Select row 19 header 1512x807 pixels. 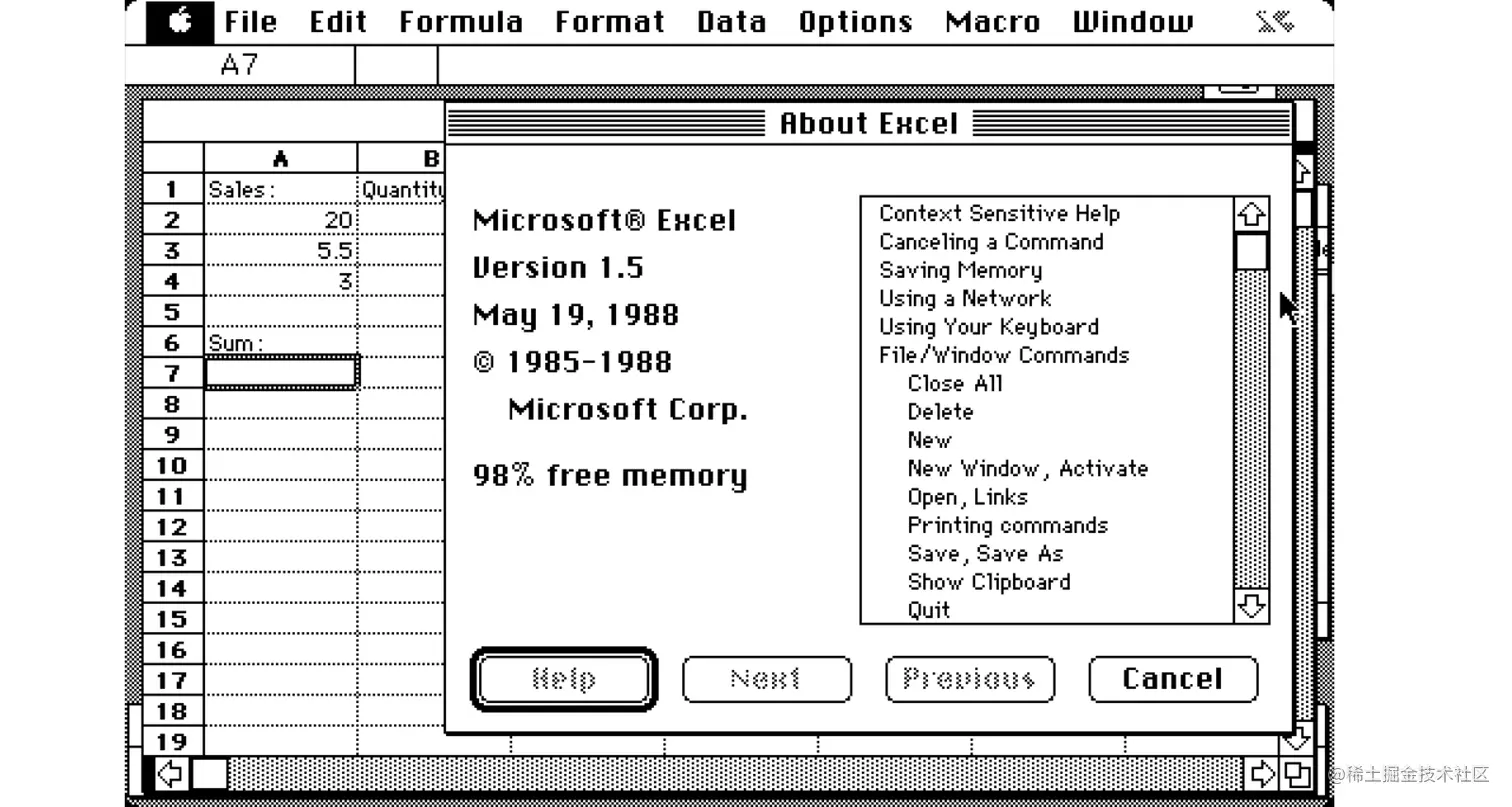coord(173,742)
